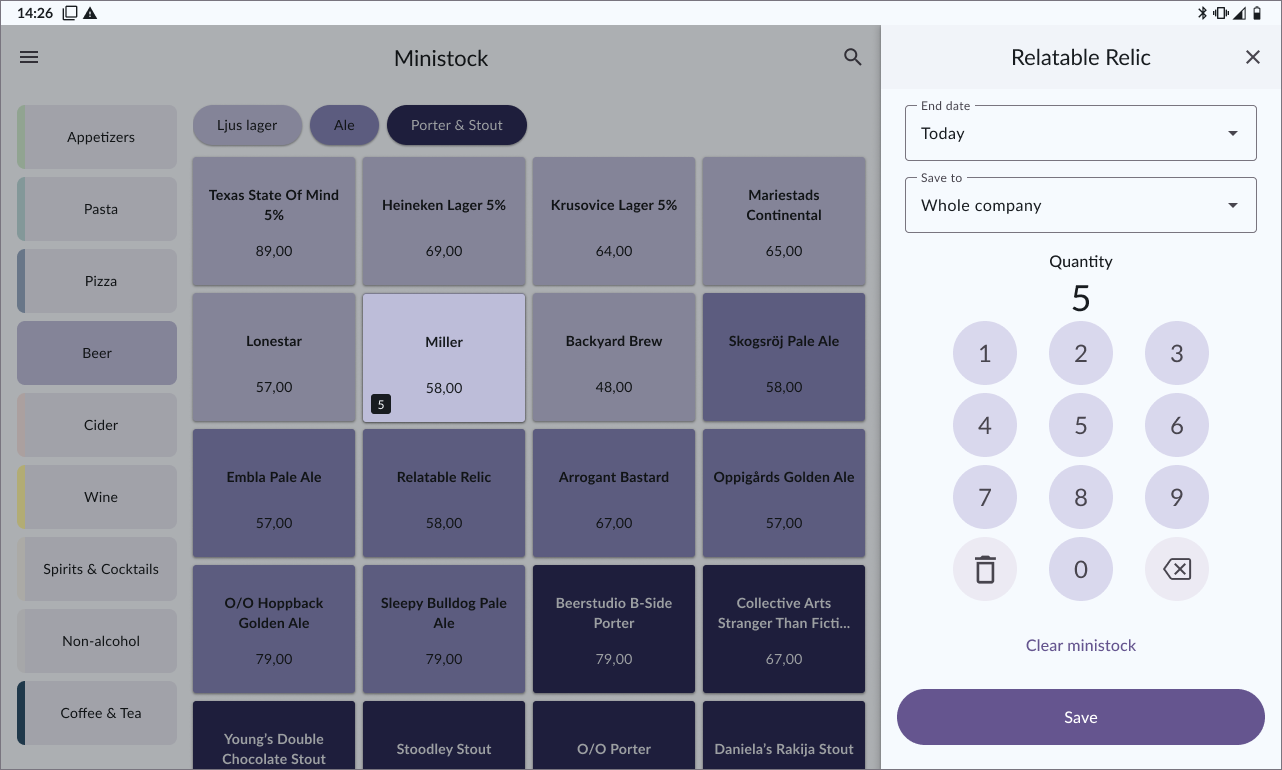Open the Save to dropdown
Viewport: 1282px width, 770px height.
(x=1081, y=205)
